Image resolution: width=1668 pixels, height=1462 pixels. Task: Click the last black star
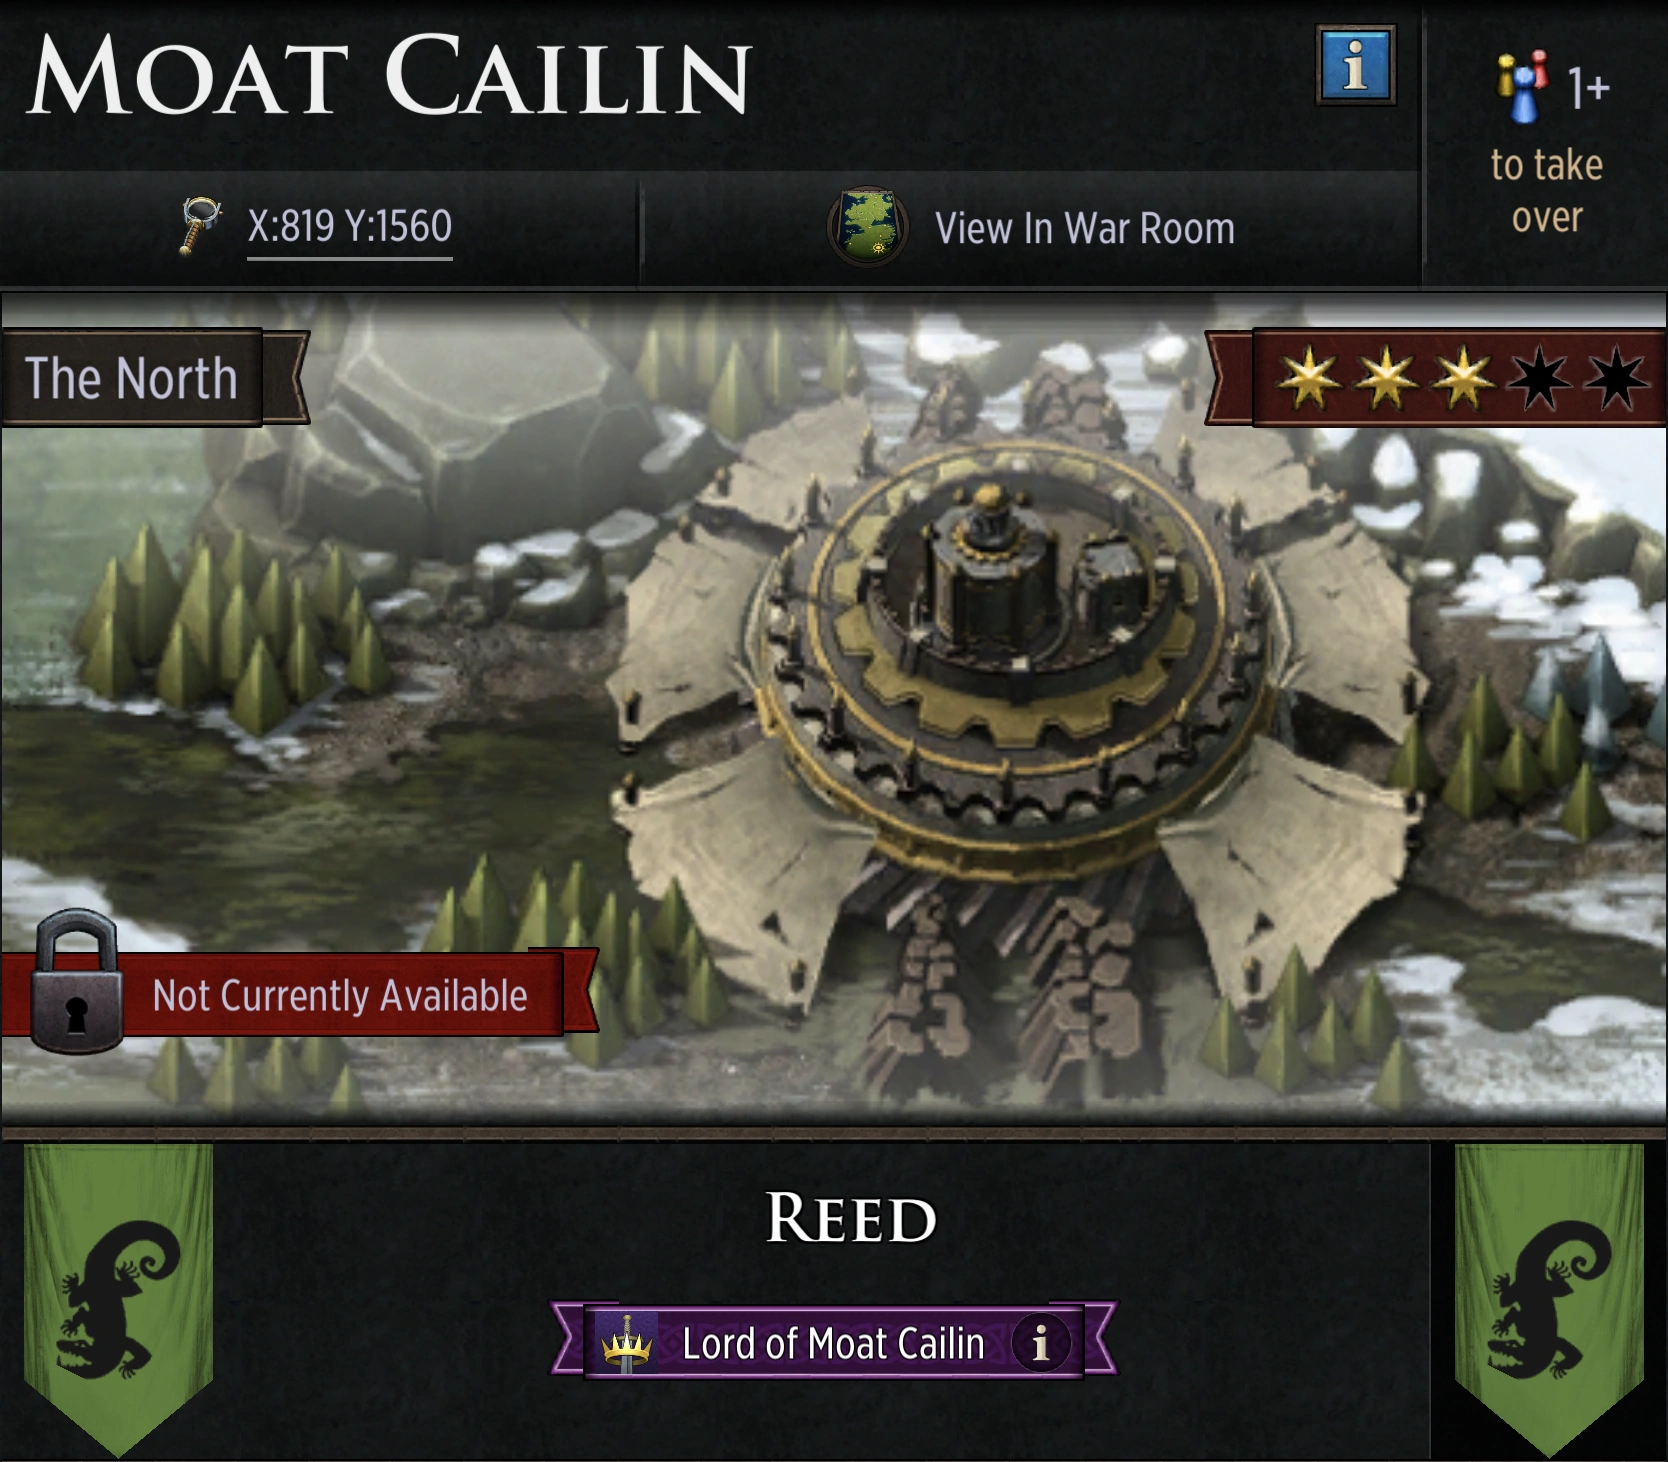(1616, 379)
